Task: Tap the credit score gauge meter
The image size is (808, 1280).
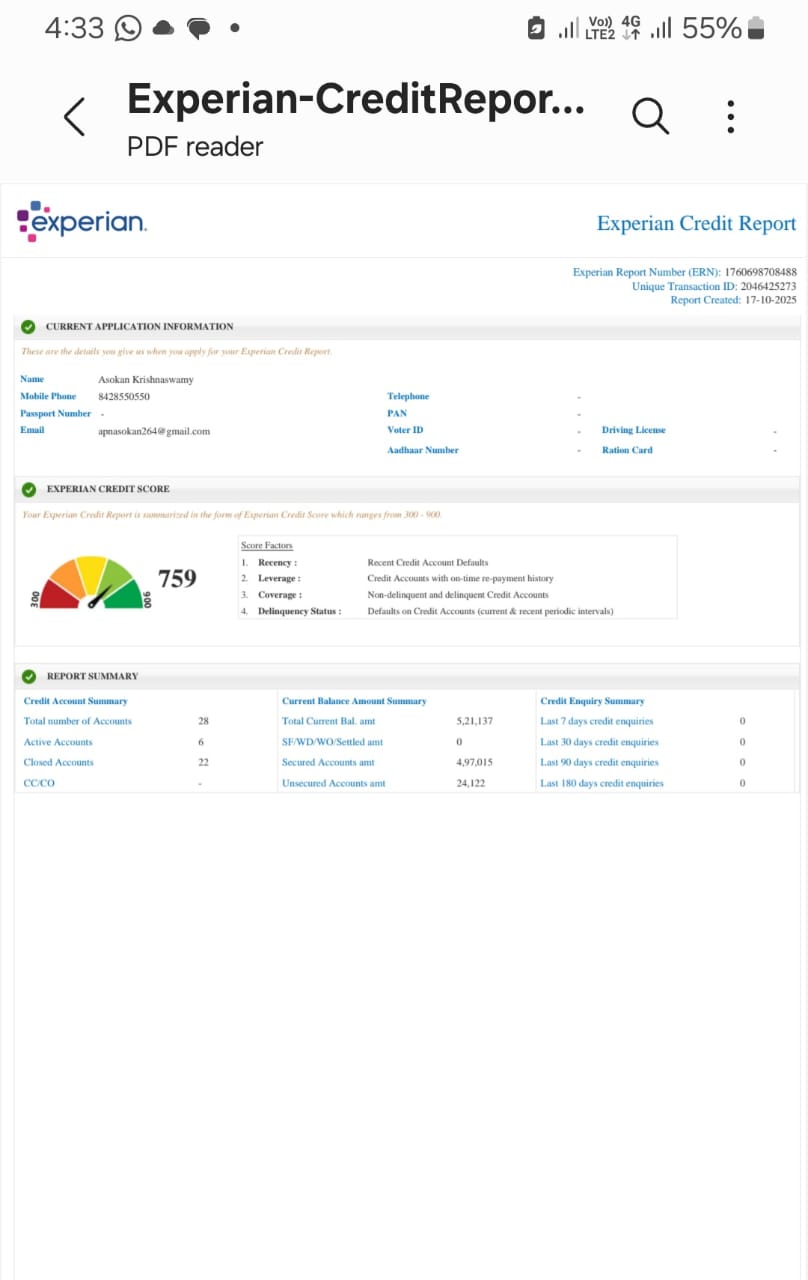Action: point(91,583)
